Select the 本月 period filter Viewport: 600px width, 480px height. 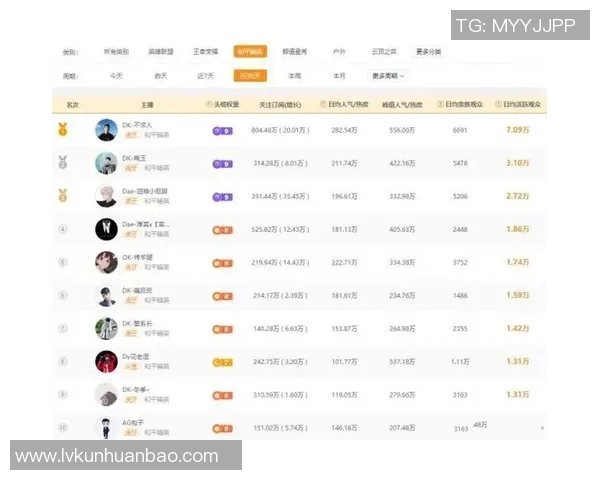[x=339, y=76]
